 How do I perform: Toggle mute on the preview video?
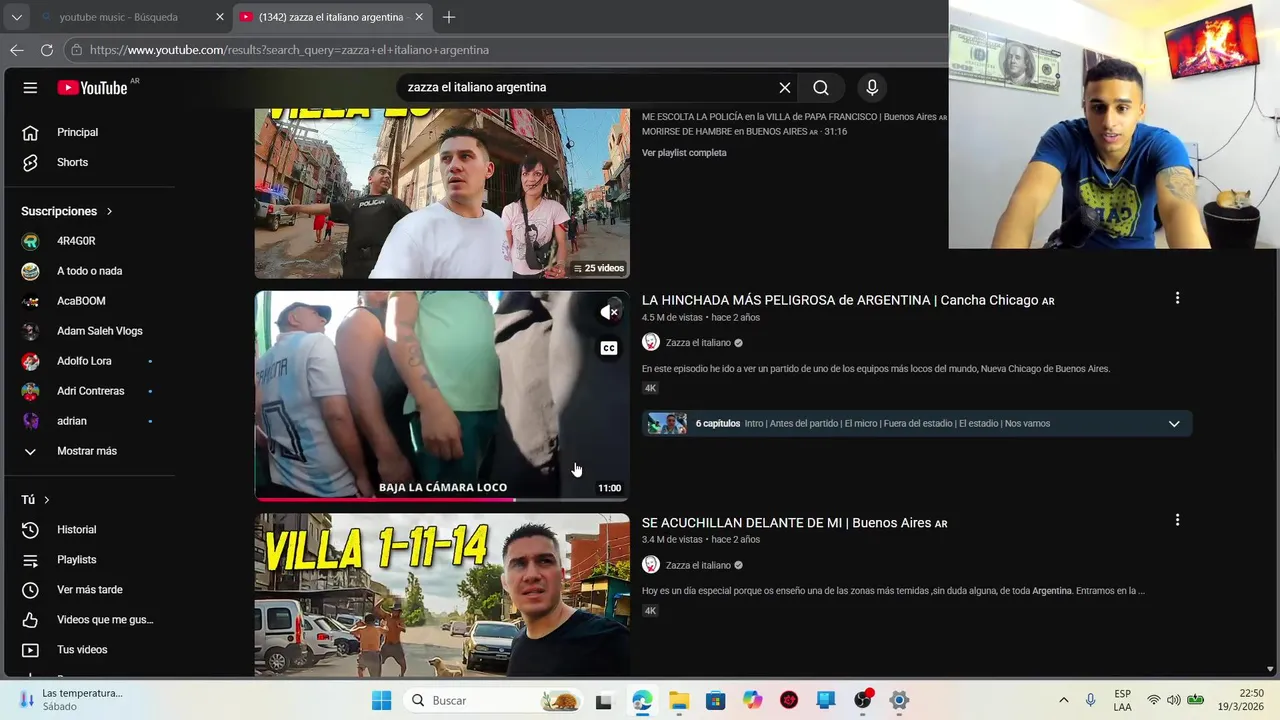609,312
